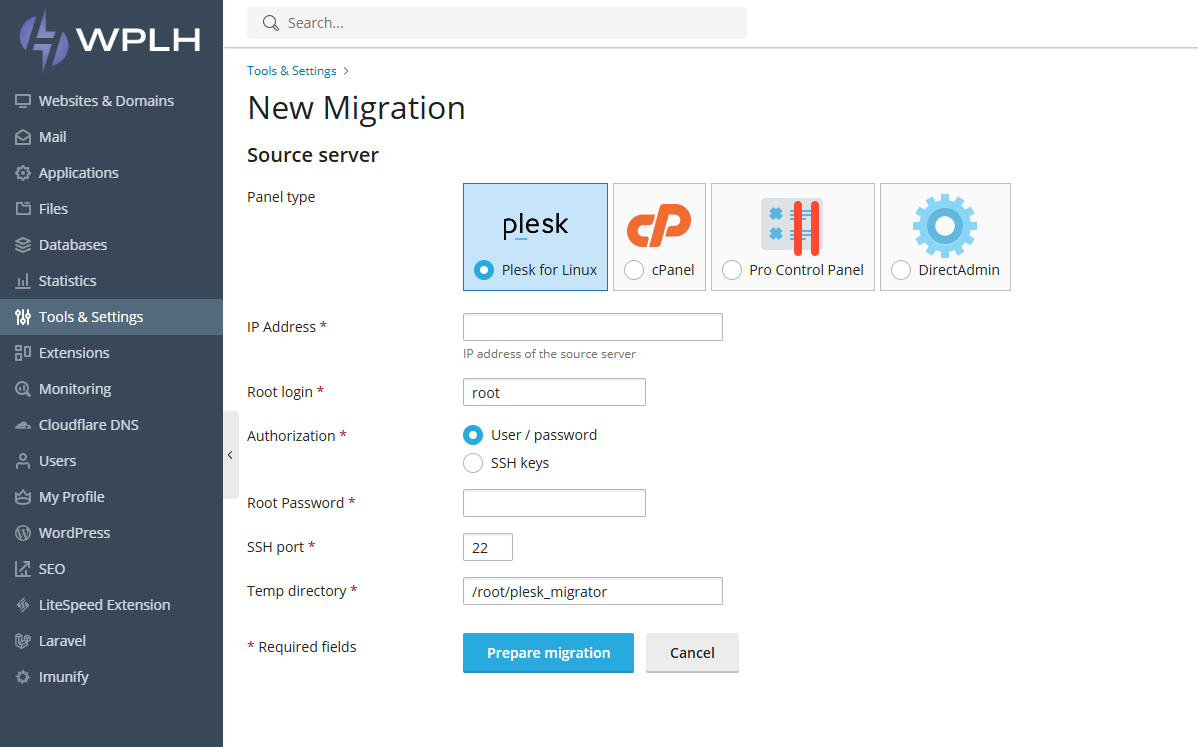Viewport: 1198px width, 747px height.
Task: Click the IP Address input field
Action: pos(593,327)
